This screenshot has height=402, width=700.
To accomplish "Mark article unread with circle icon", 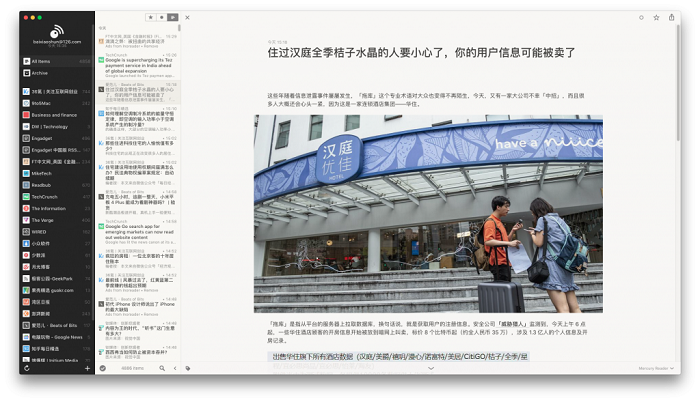I will click(x=641, y=17).
